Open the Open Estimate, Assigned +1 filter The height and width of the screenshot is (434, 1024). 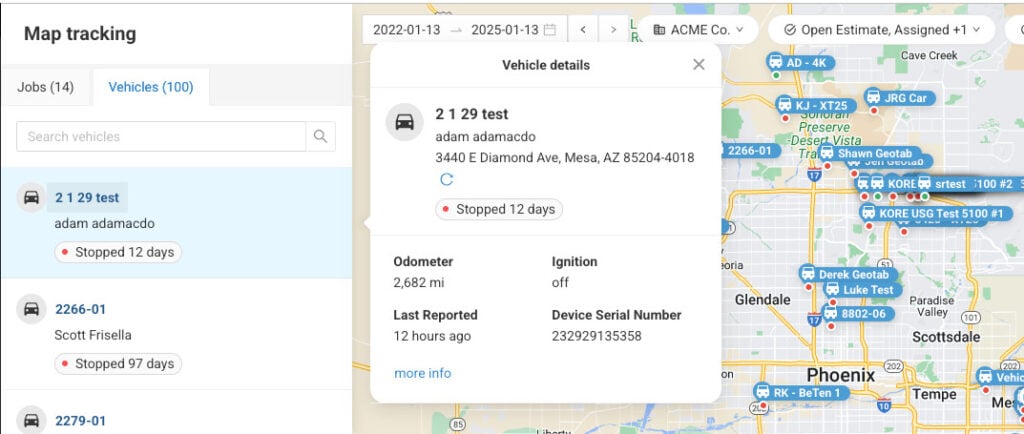(874, 30)
